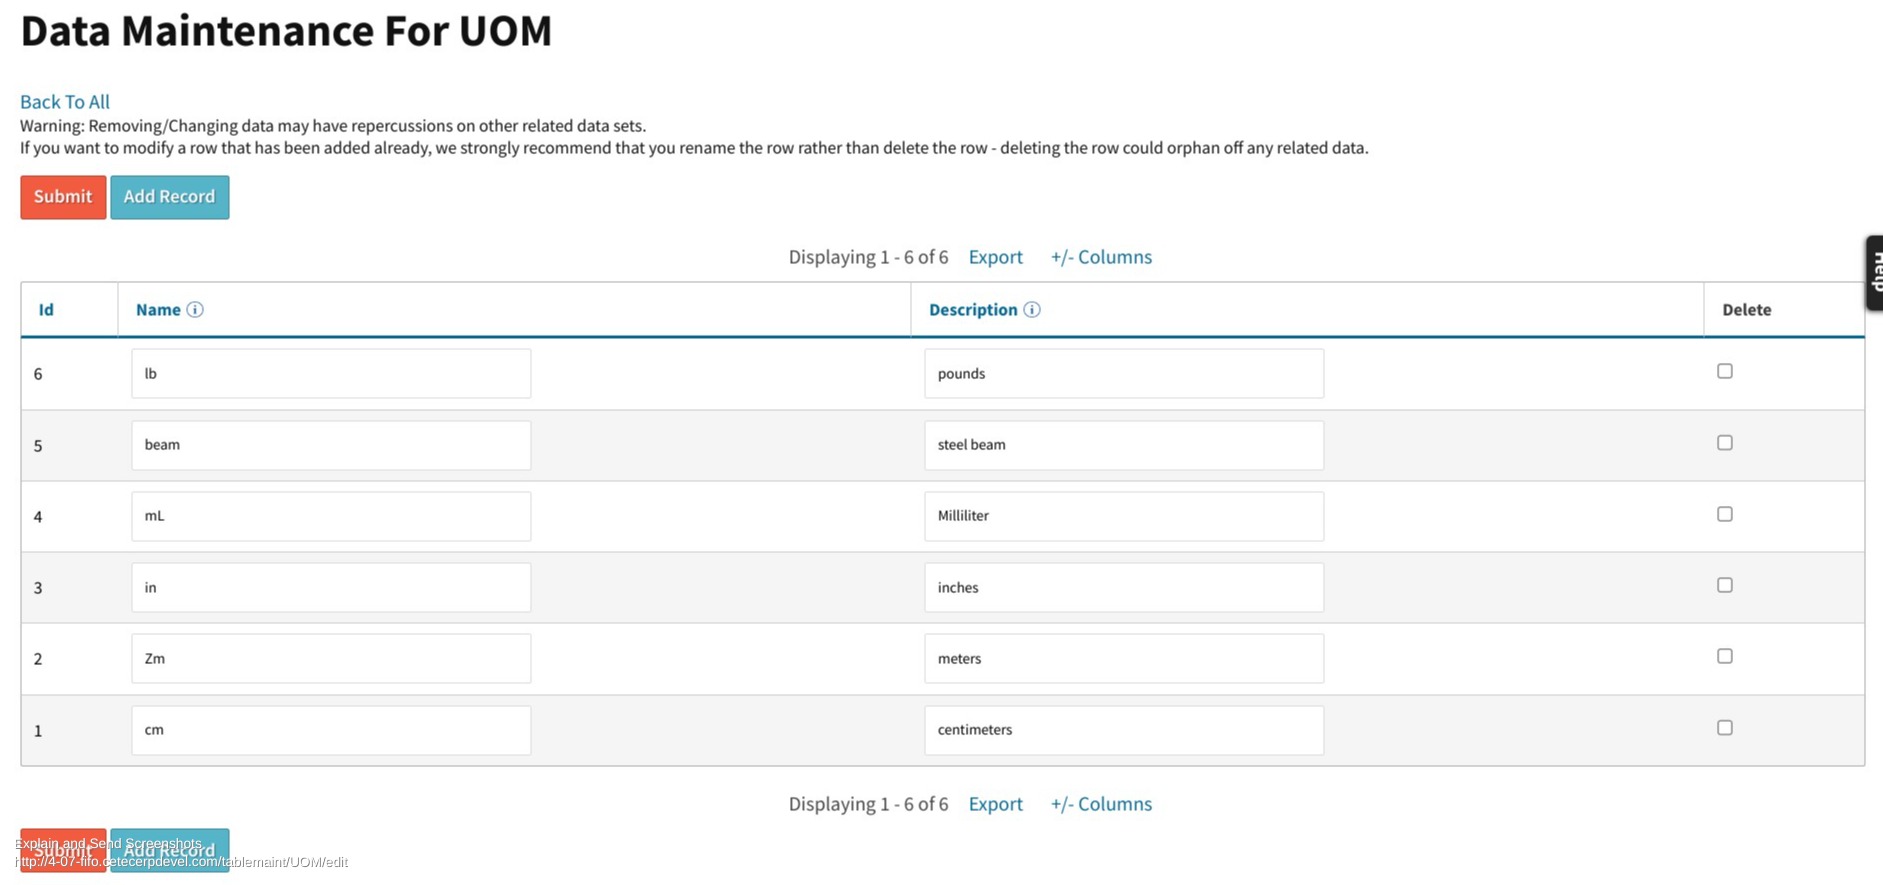Open the Help side tab

click(1874, 273)
